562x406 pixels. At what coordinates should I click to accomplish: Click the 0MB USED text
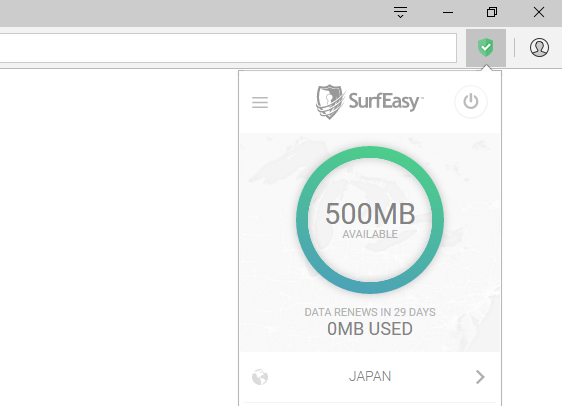tap(370, 329)
